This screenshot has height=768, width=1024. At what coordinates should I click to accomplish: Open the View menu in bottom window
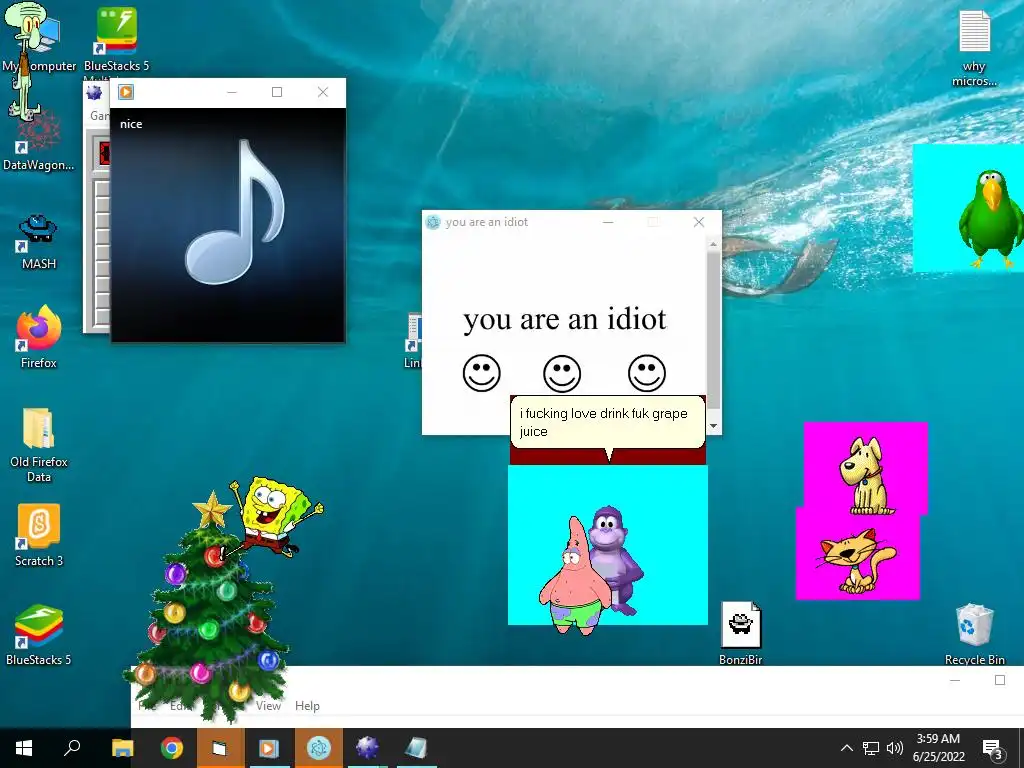pyautogui.click(x=268, y=706)
